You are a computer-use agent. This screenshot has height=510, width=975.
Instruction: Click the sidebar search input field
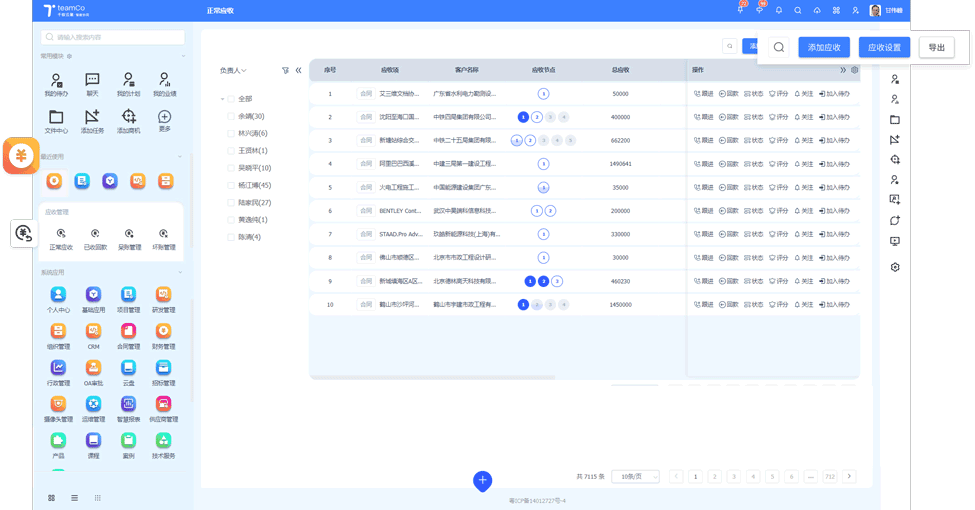point(113,37)
